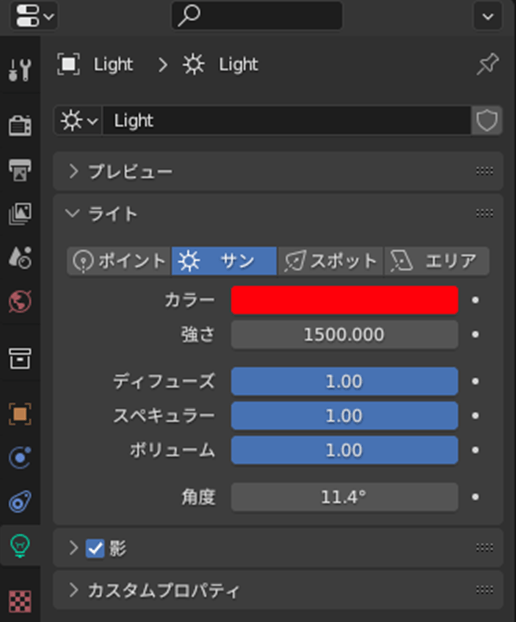The image size is (516, 622).
Task: Click the fake user shield icon
Action: 487,121
